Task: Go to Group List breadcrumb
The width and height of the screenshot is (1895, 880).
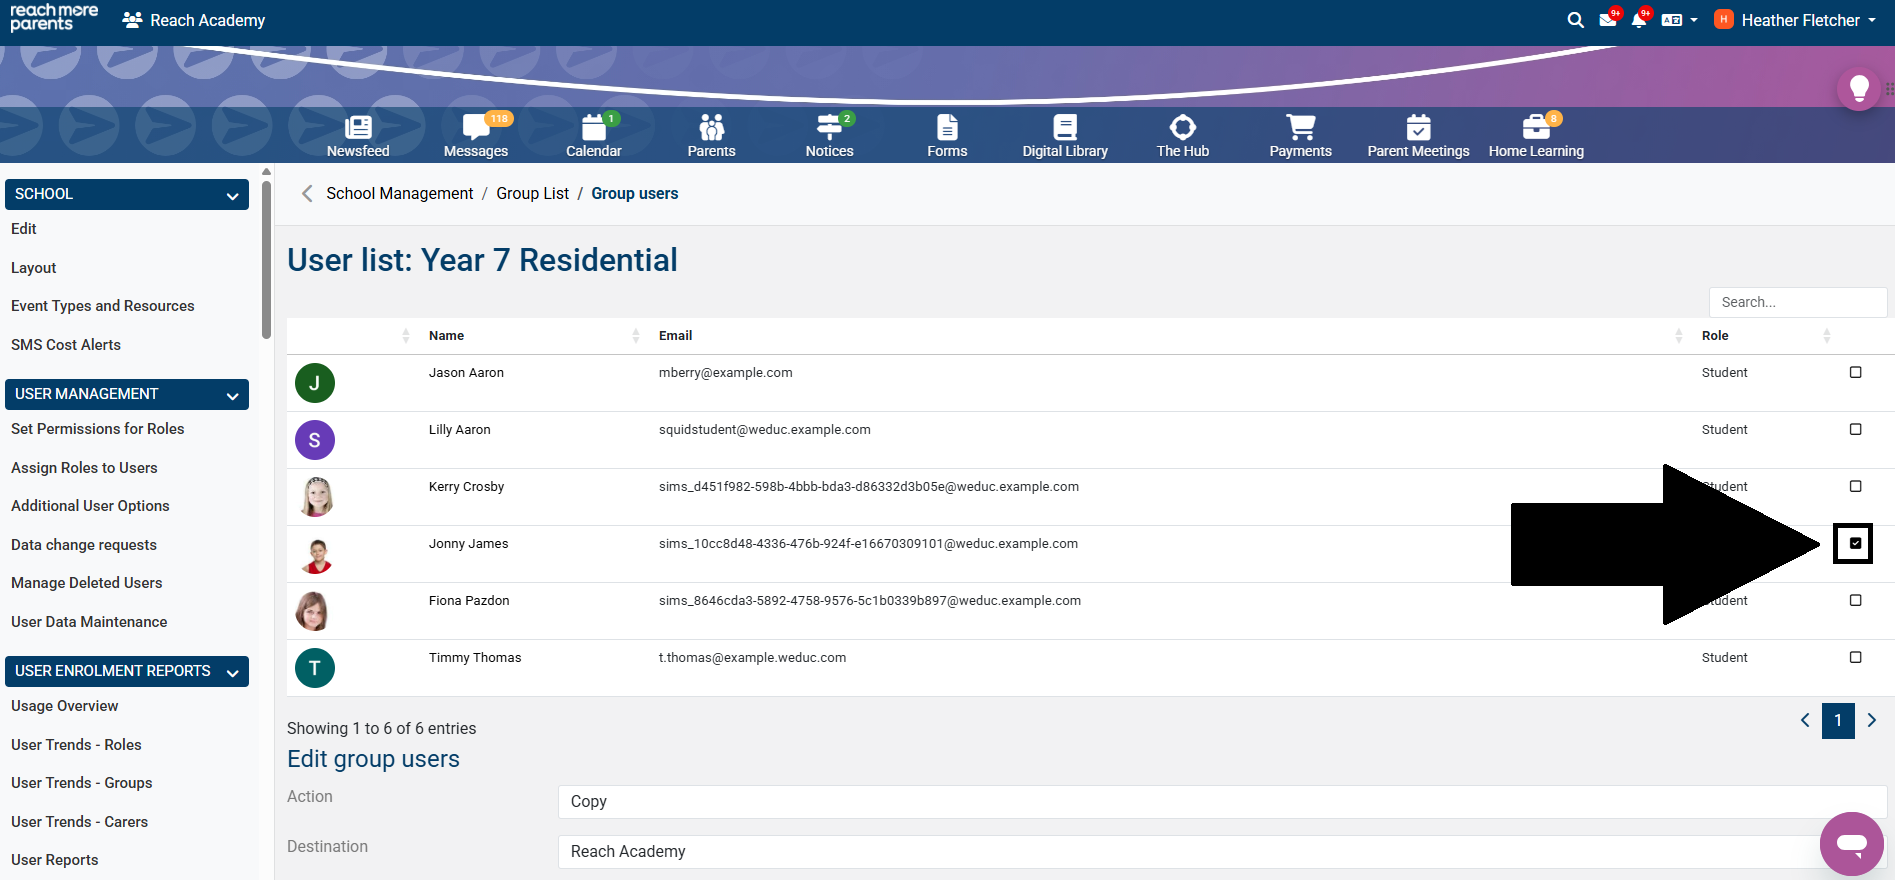Action: [532, 194]
